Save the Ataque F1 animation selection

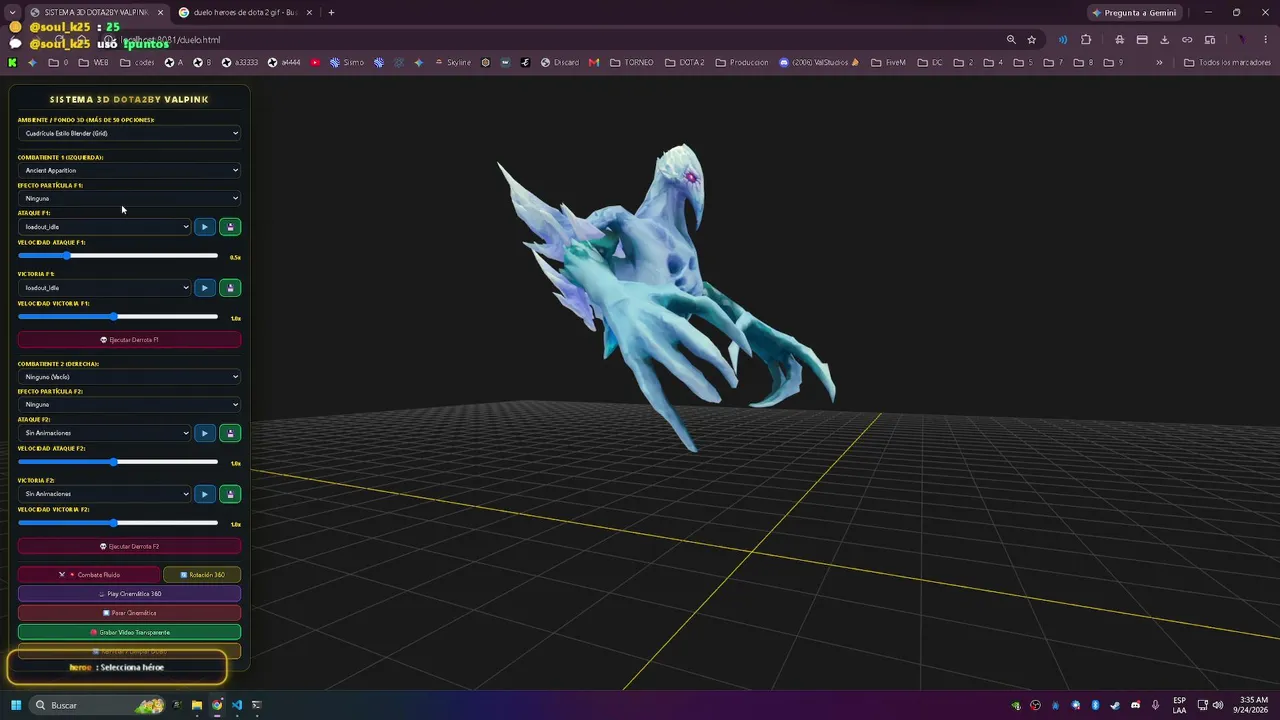tap(230, 227)
